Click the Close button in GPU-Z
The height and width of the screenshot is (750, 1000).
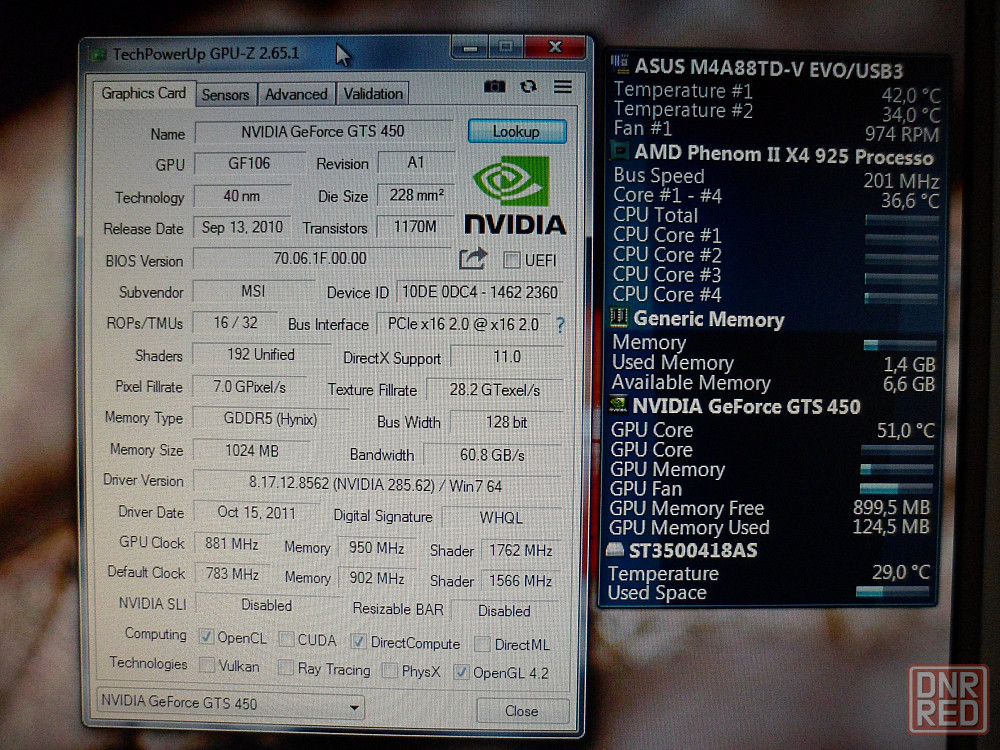[522, 710]
